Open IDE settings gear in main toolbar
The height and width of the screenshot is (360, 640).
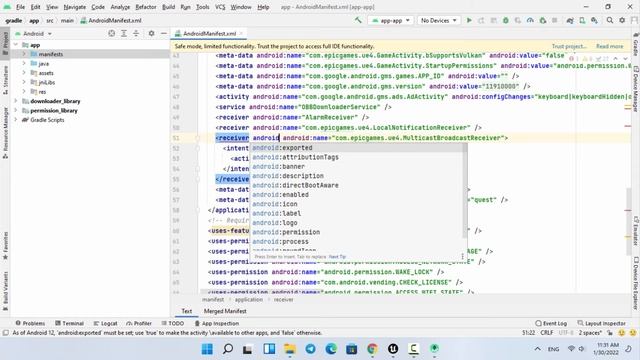(x=622, y=20)
